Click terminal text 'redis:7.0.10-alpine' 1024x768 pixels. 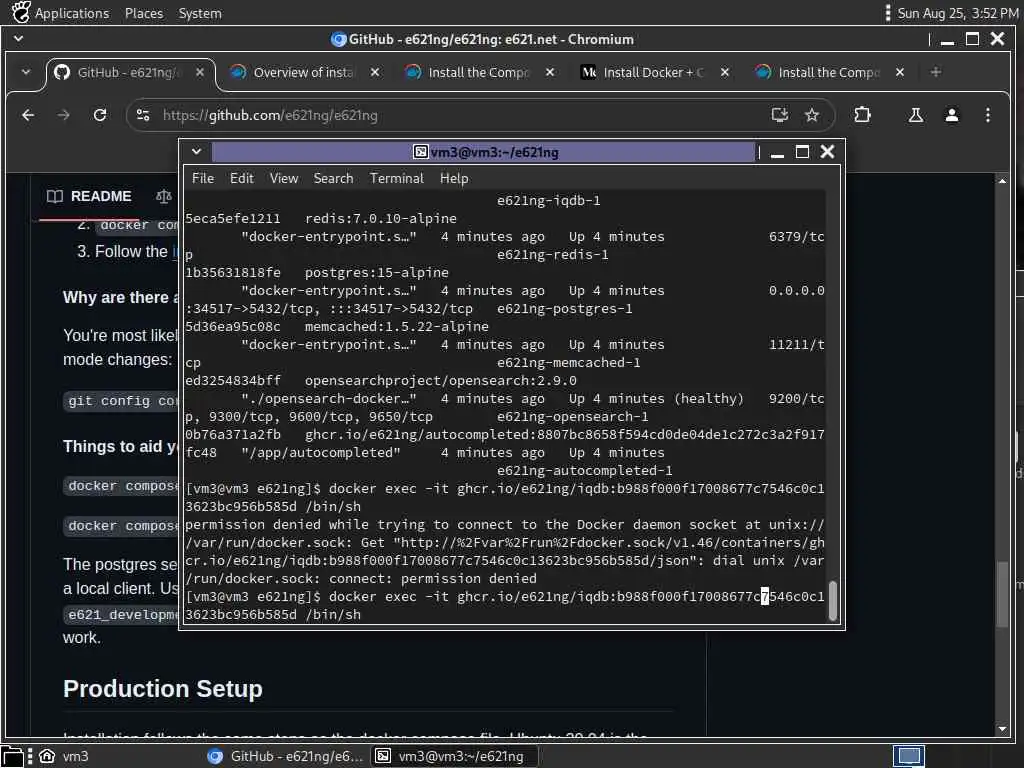[380, 219]
